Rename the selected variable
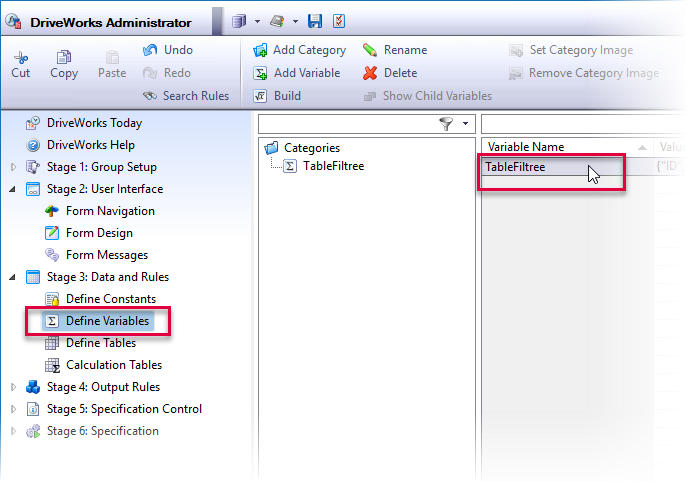 (x=395, y=50)
